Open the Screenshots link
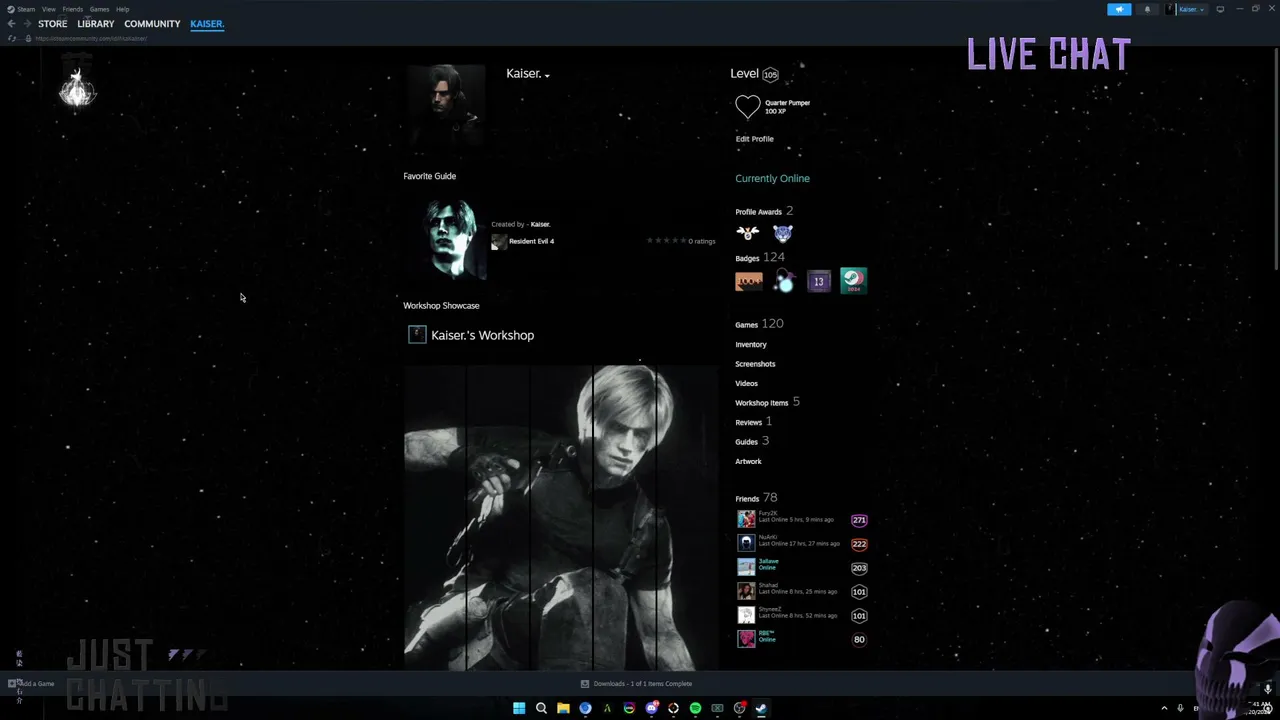 point(755,364)
